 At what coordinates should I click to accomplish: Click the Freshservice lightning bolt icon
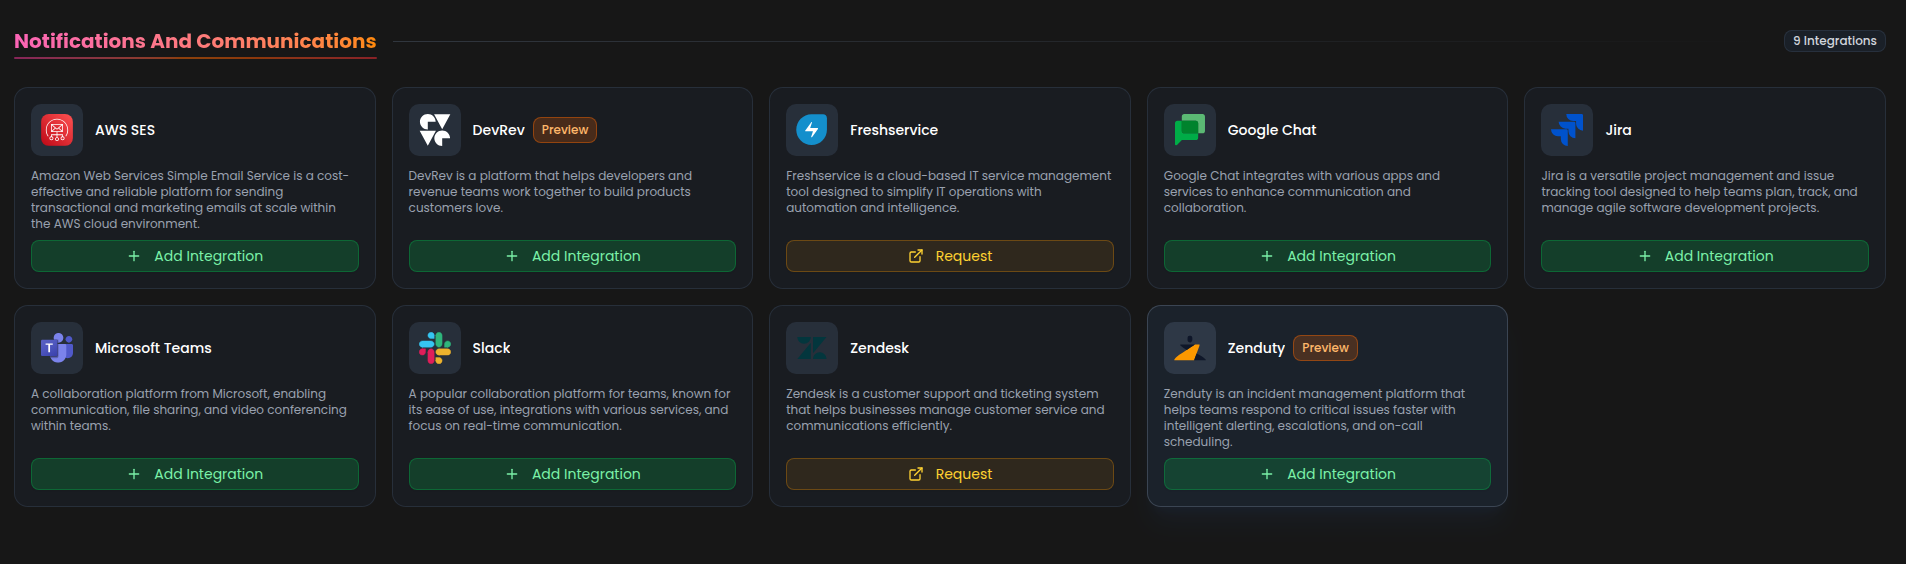(x=812, y=130)
